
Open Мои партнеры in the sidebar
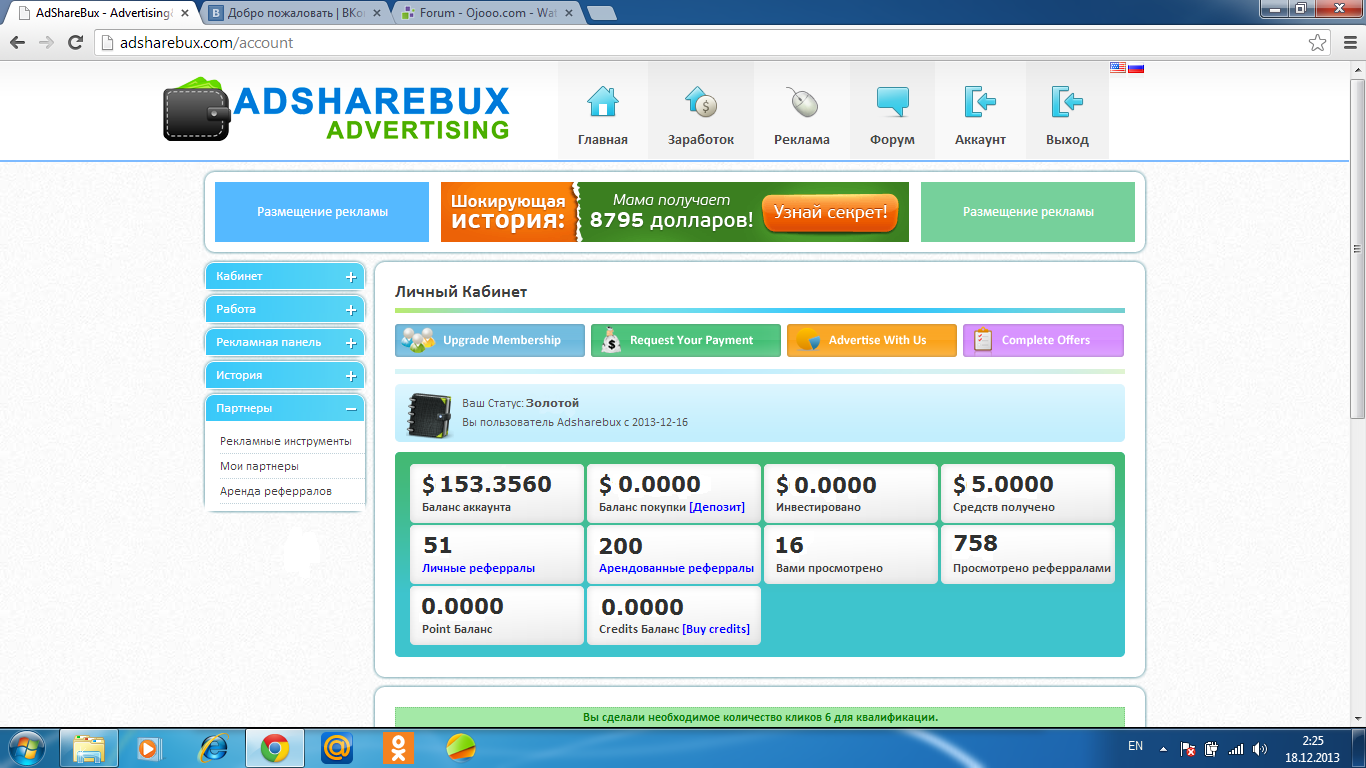(x=259, y=466)
